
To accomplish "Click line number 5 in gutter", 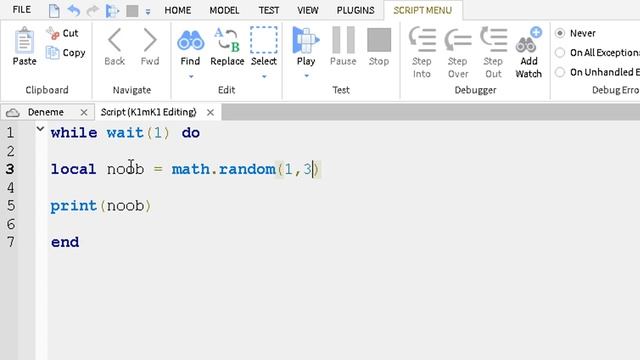I will 11,206.
